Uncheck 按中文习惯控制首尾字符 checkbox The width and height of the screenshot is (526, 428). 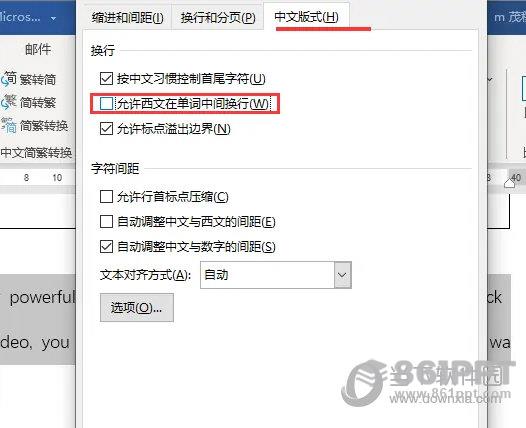[x=106, y=78]
